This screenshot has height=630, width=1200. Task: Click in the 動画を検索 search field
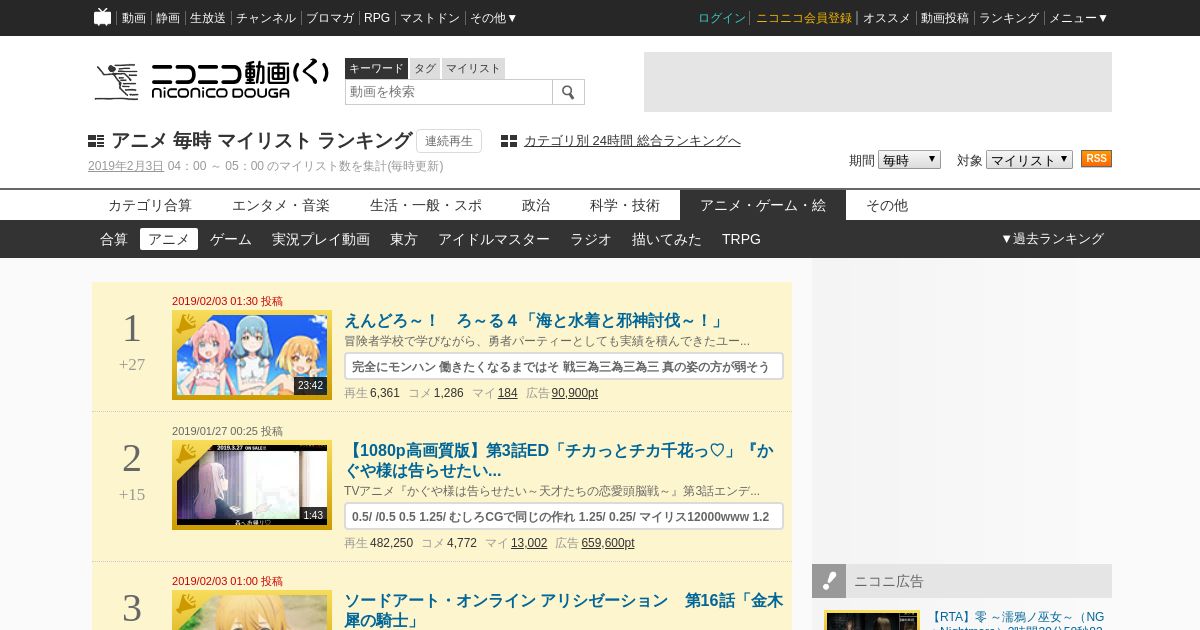coord(449,92)
